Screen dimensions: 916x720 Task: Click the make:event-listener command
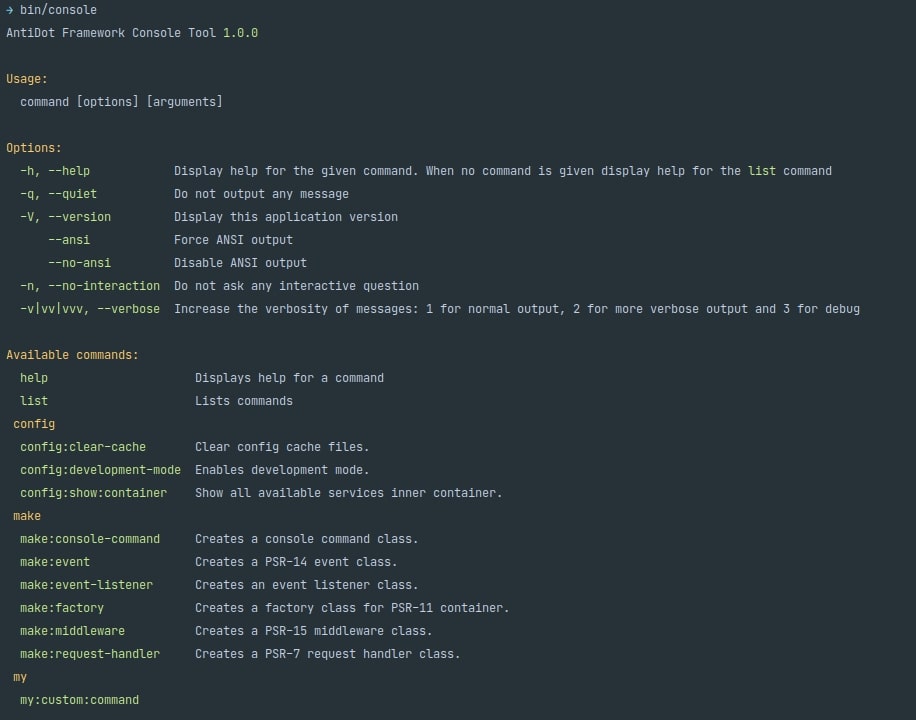coord(86,585)
